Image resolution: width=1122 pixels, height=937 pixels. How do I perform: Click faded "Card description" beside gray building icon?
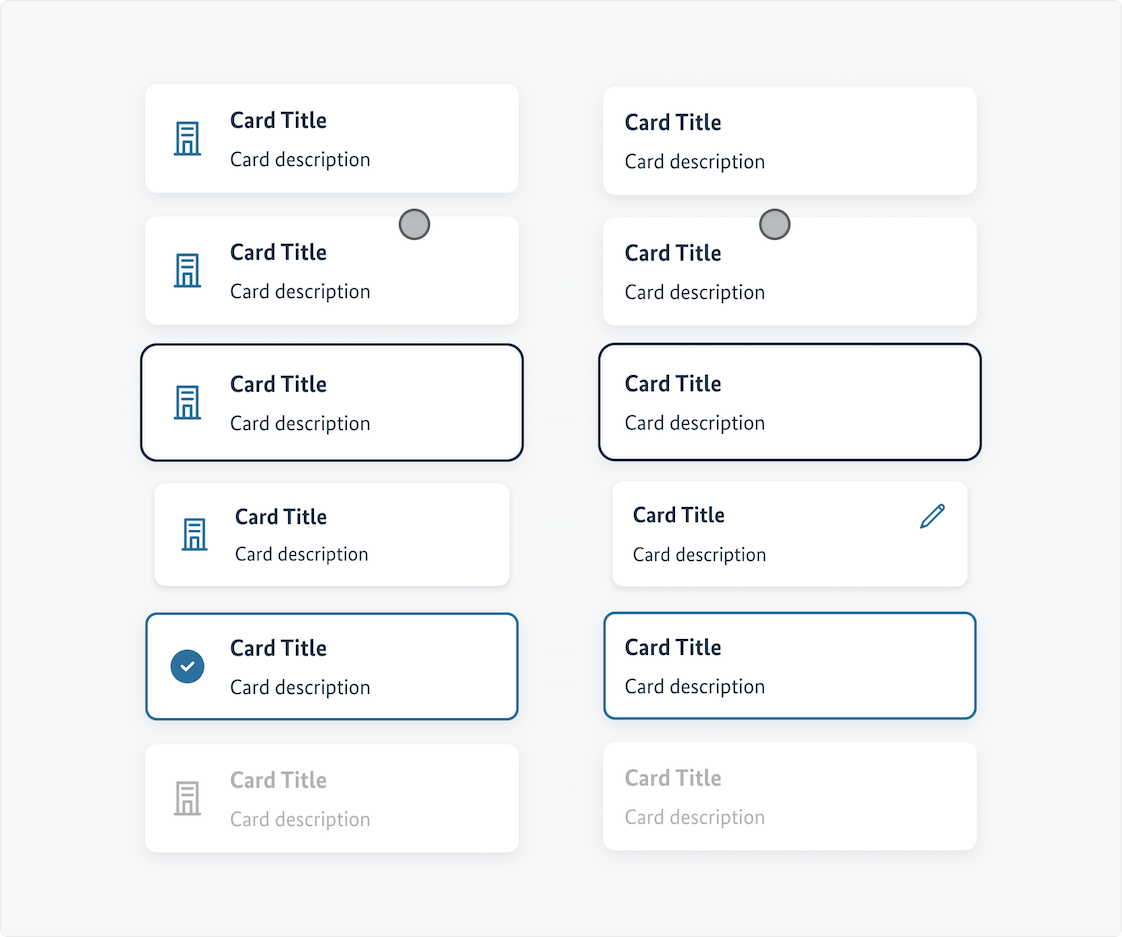tap(300, 819)
